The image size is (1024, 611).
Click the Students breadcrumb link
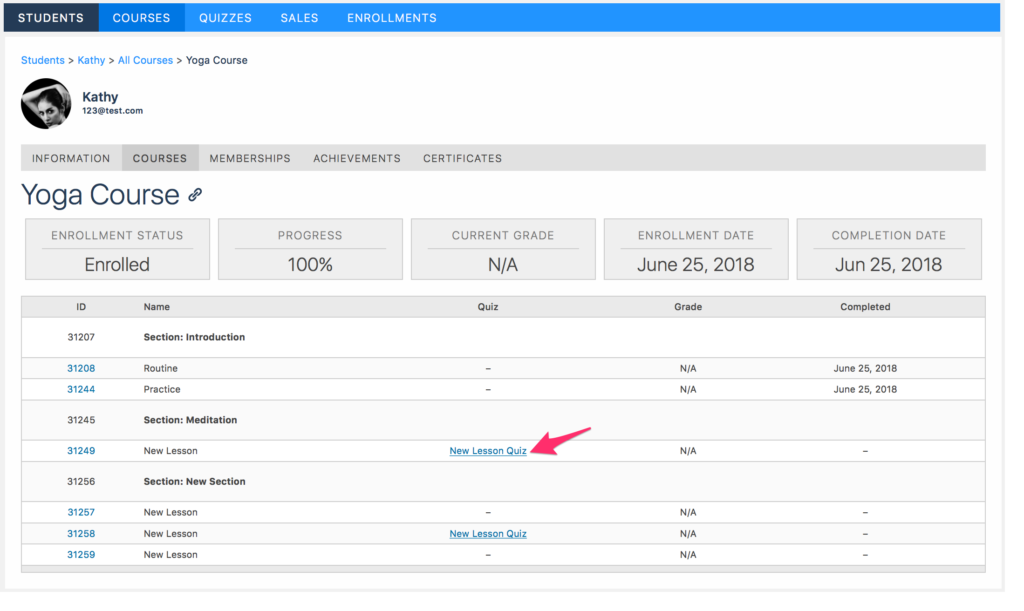(x=42, y=60)
